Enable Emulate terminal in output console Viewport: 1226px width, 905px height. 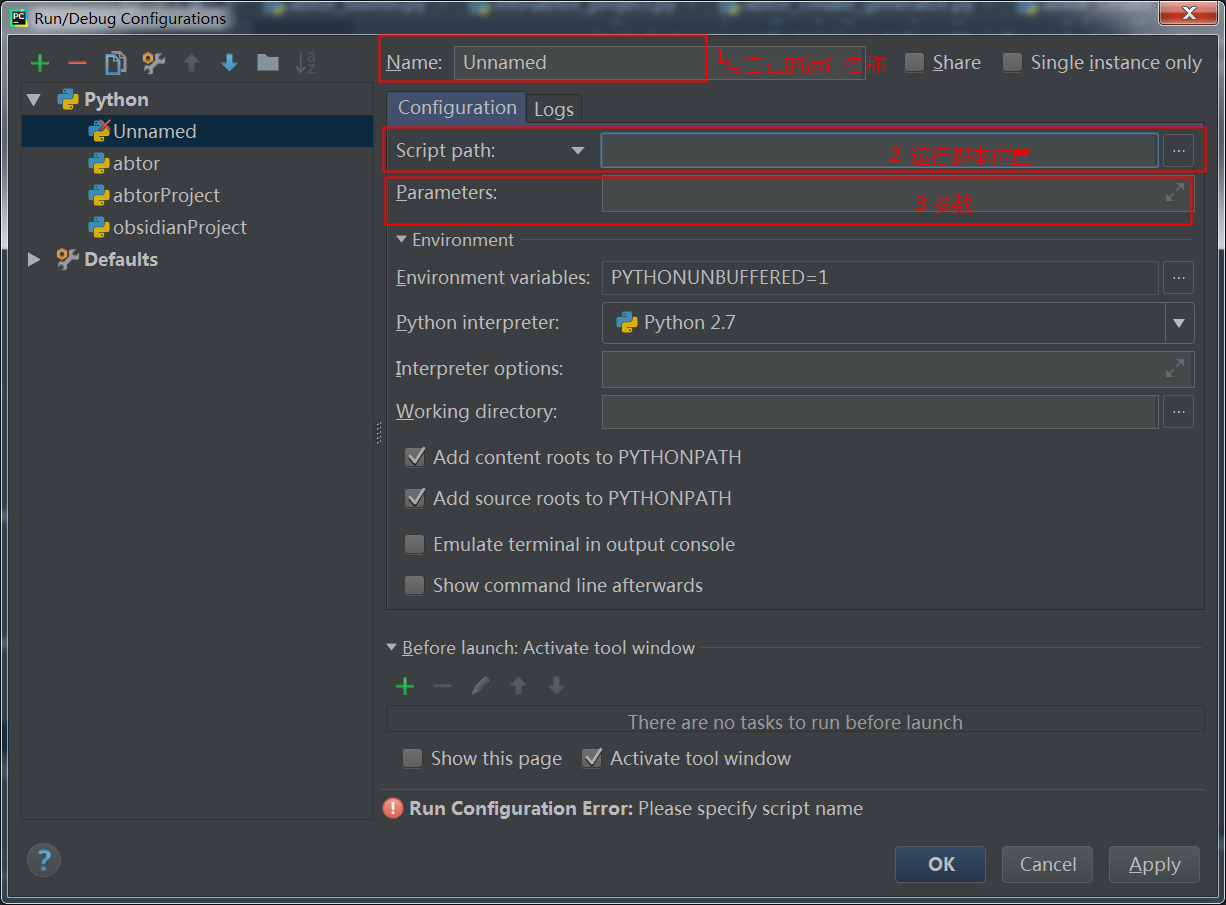click(414, 544)
